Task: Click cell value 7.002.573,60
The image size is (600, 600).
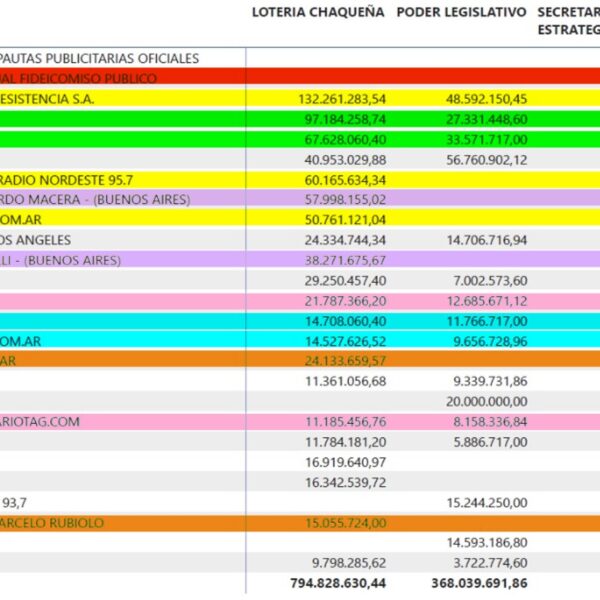Action: pyautogui.click(x=490, y=280)
